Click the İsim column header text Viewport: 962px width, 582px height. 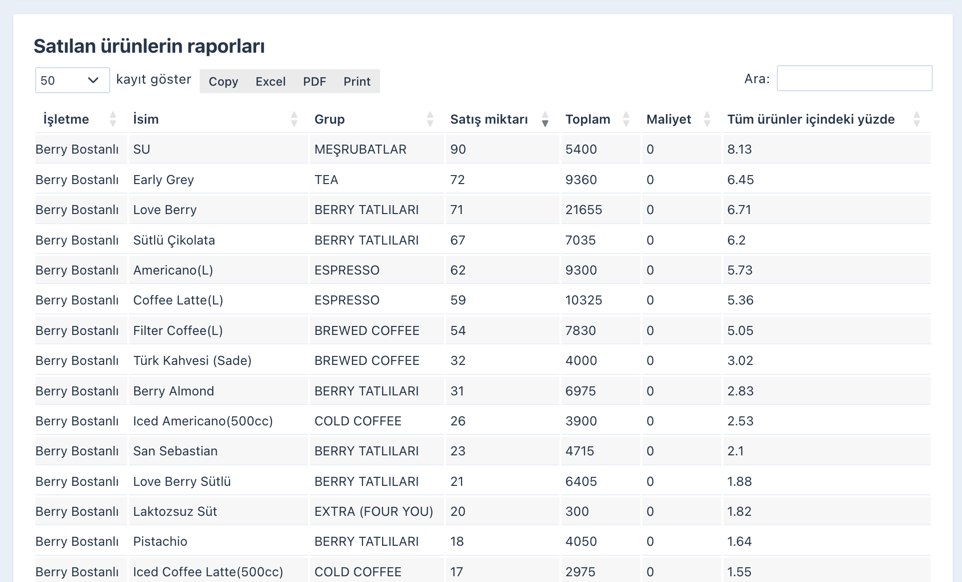pyautogui.click(x=146, y=119)
